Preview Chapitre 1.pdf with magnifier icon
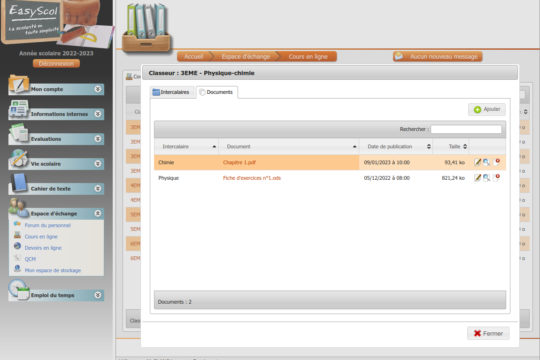This screenshot has width=540, height=360. pyautogui.click(x=486, y=162)
